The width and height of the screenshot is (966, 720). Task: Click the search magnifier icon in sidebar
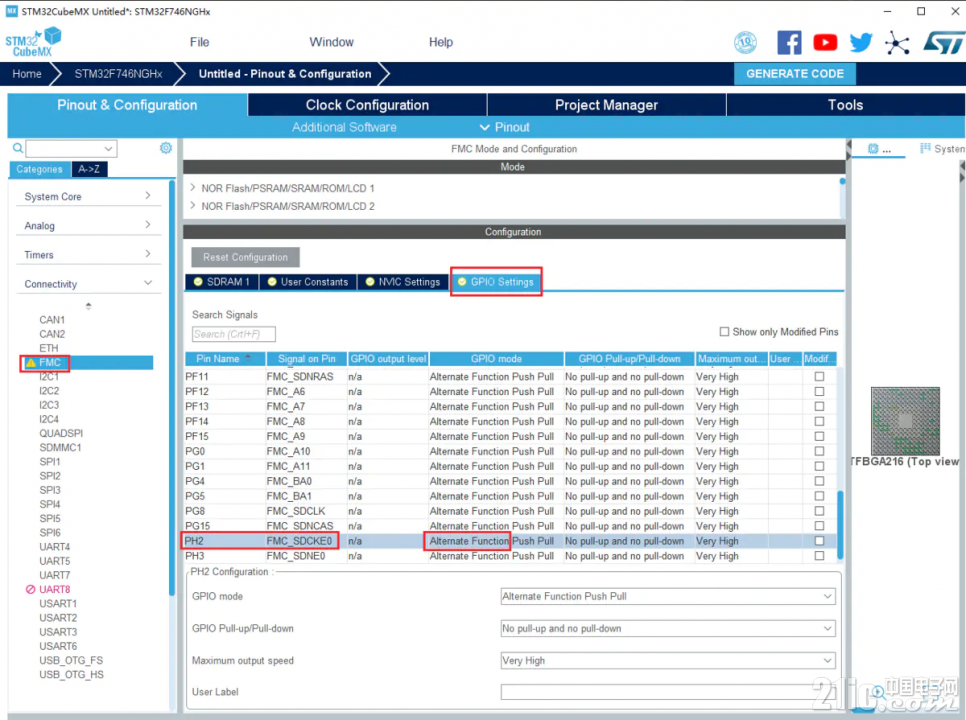[18, 148]
